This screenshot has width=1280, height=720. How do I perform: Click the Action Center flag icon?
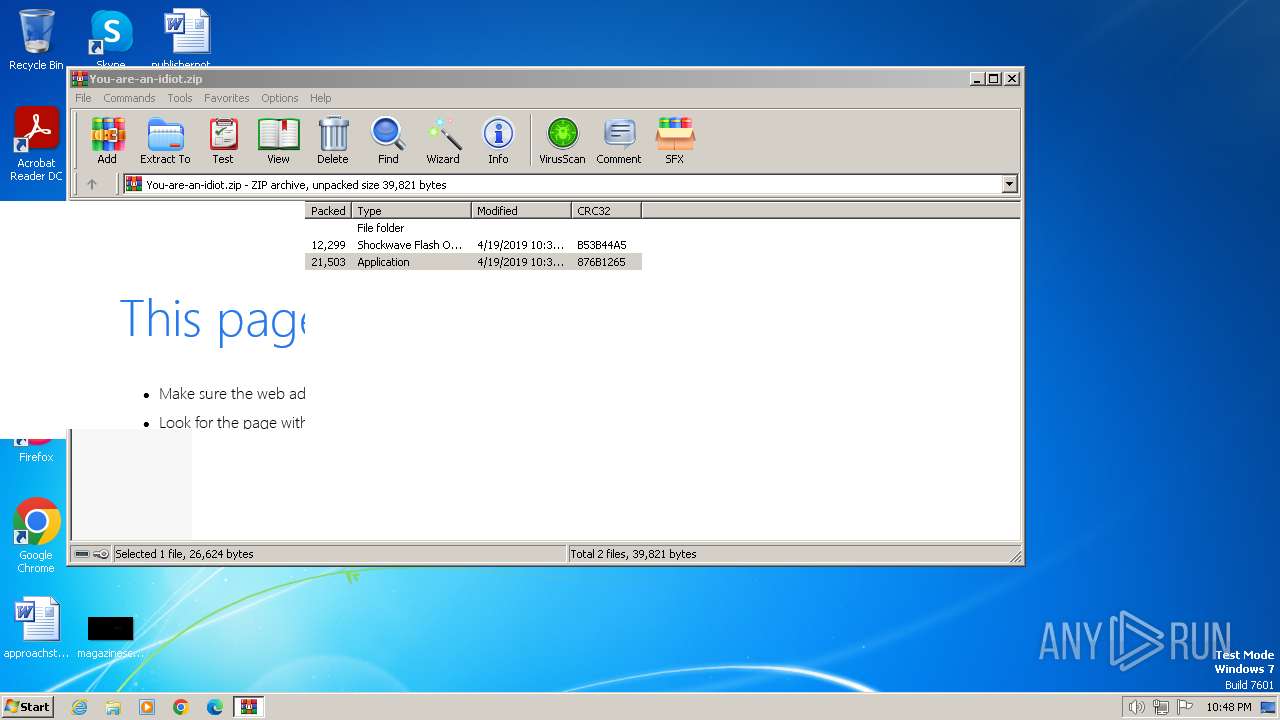(x=1184, y=707)
